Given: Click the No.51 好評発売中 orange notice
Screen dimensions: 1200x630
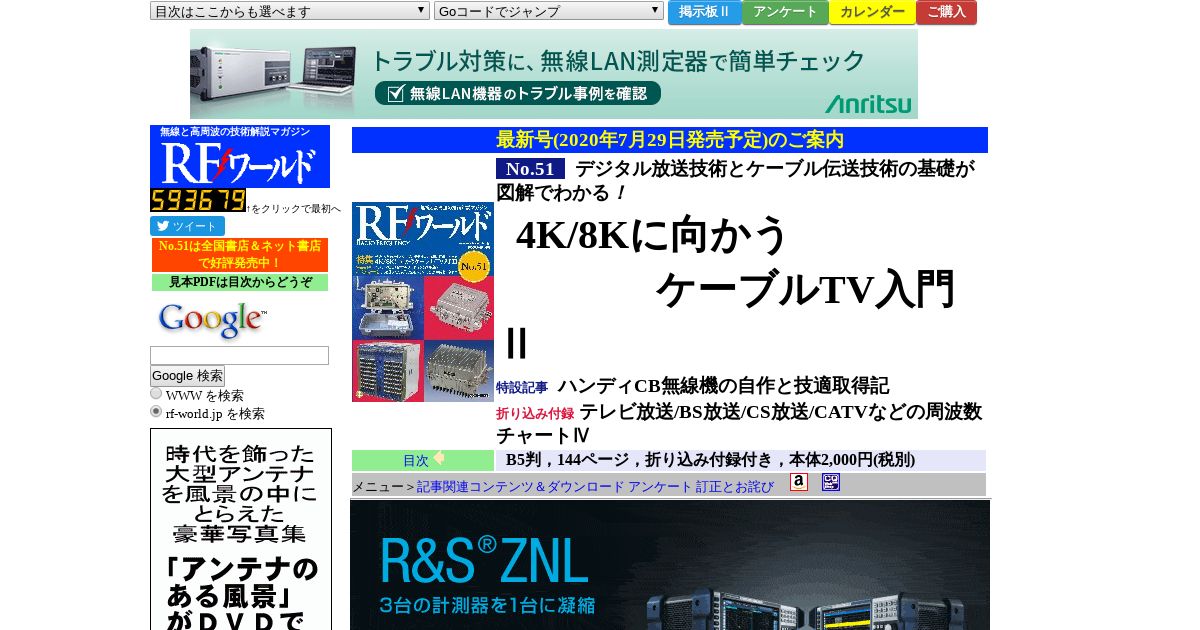Looking at the screenshot, I should click(x=240, y=254).
